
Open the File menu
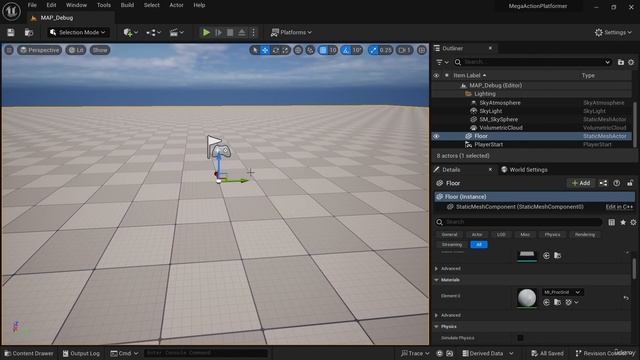point(32,5)
